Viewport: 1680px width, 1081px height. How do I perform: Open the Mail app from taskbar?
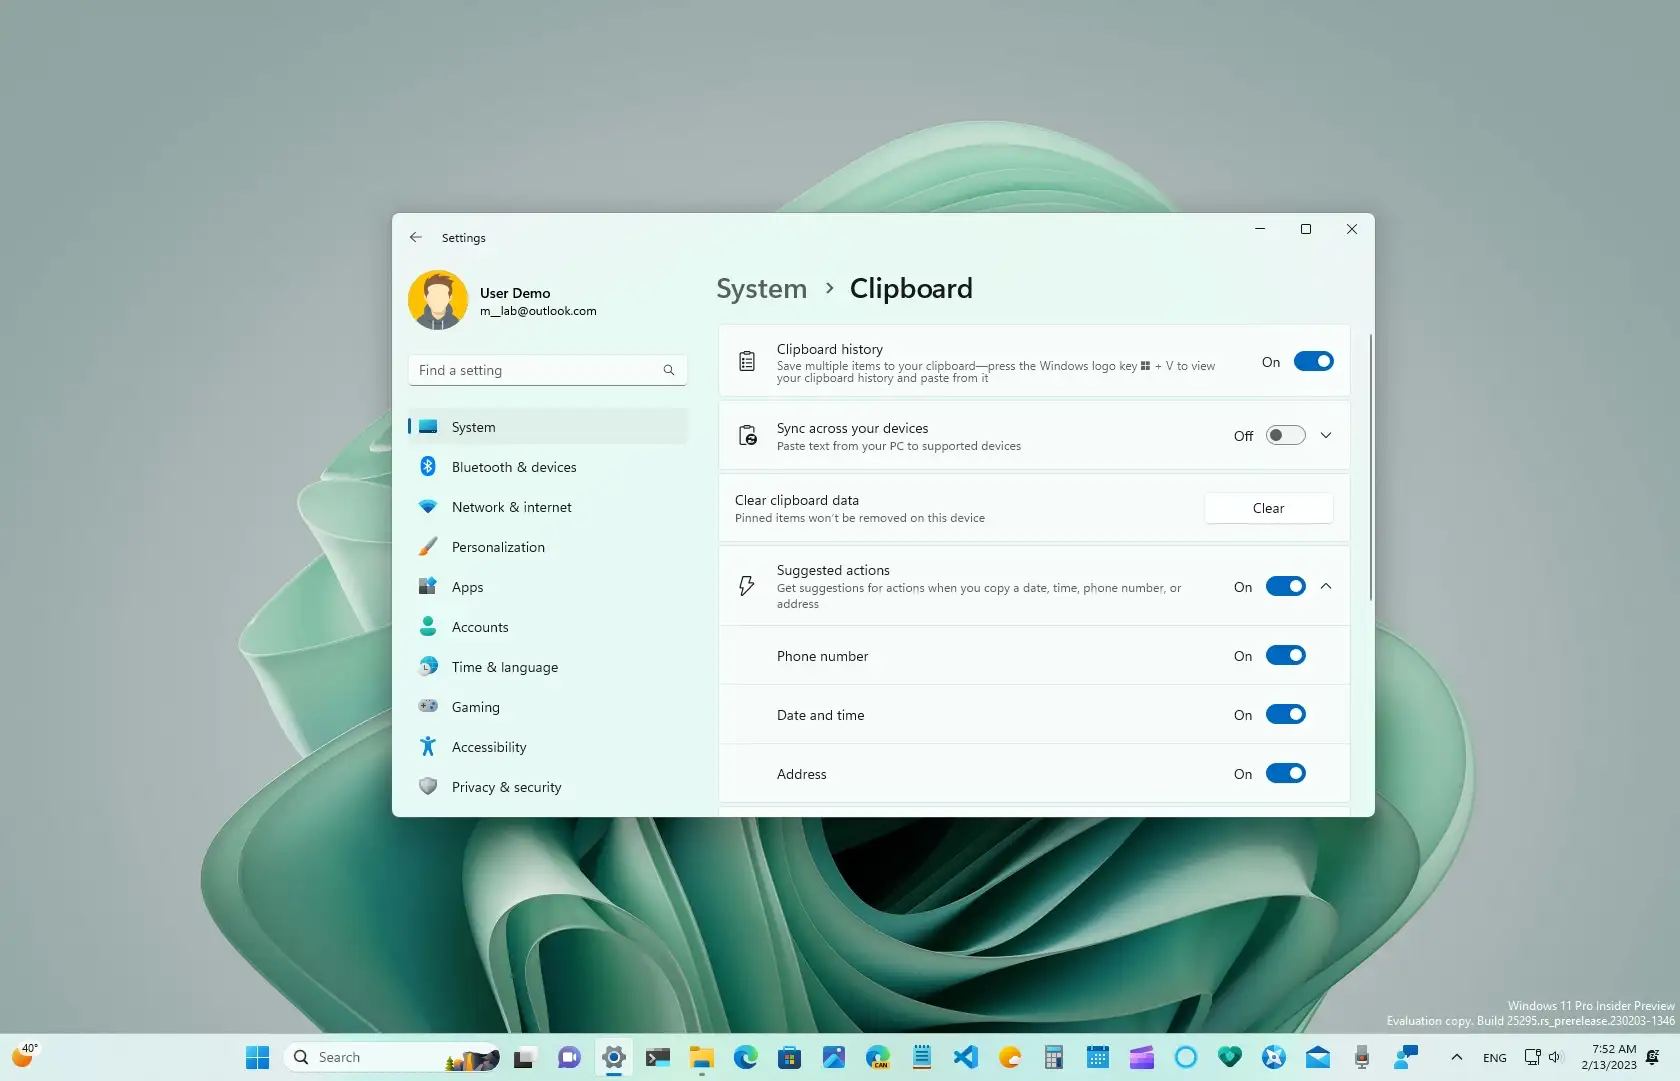[1318, 1057]
